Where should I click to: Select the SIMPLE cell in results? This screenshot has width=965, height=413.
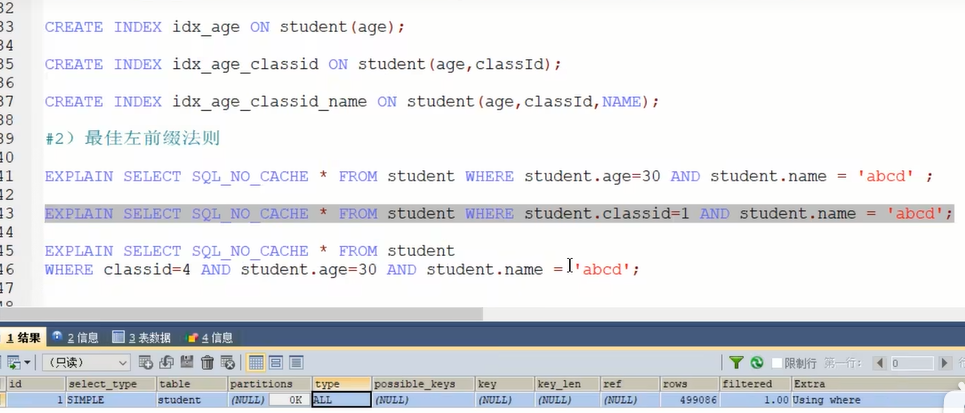[x=111, y=400]
